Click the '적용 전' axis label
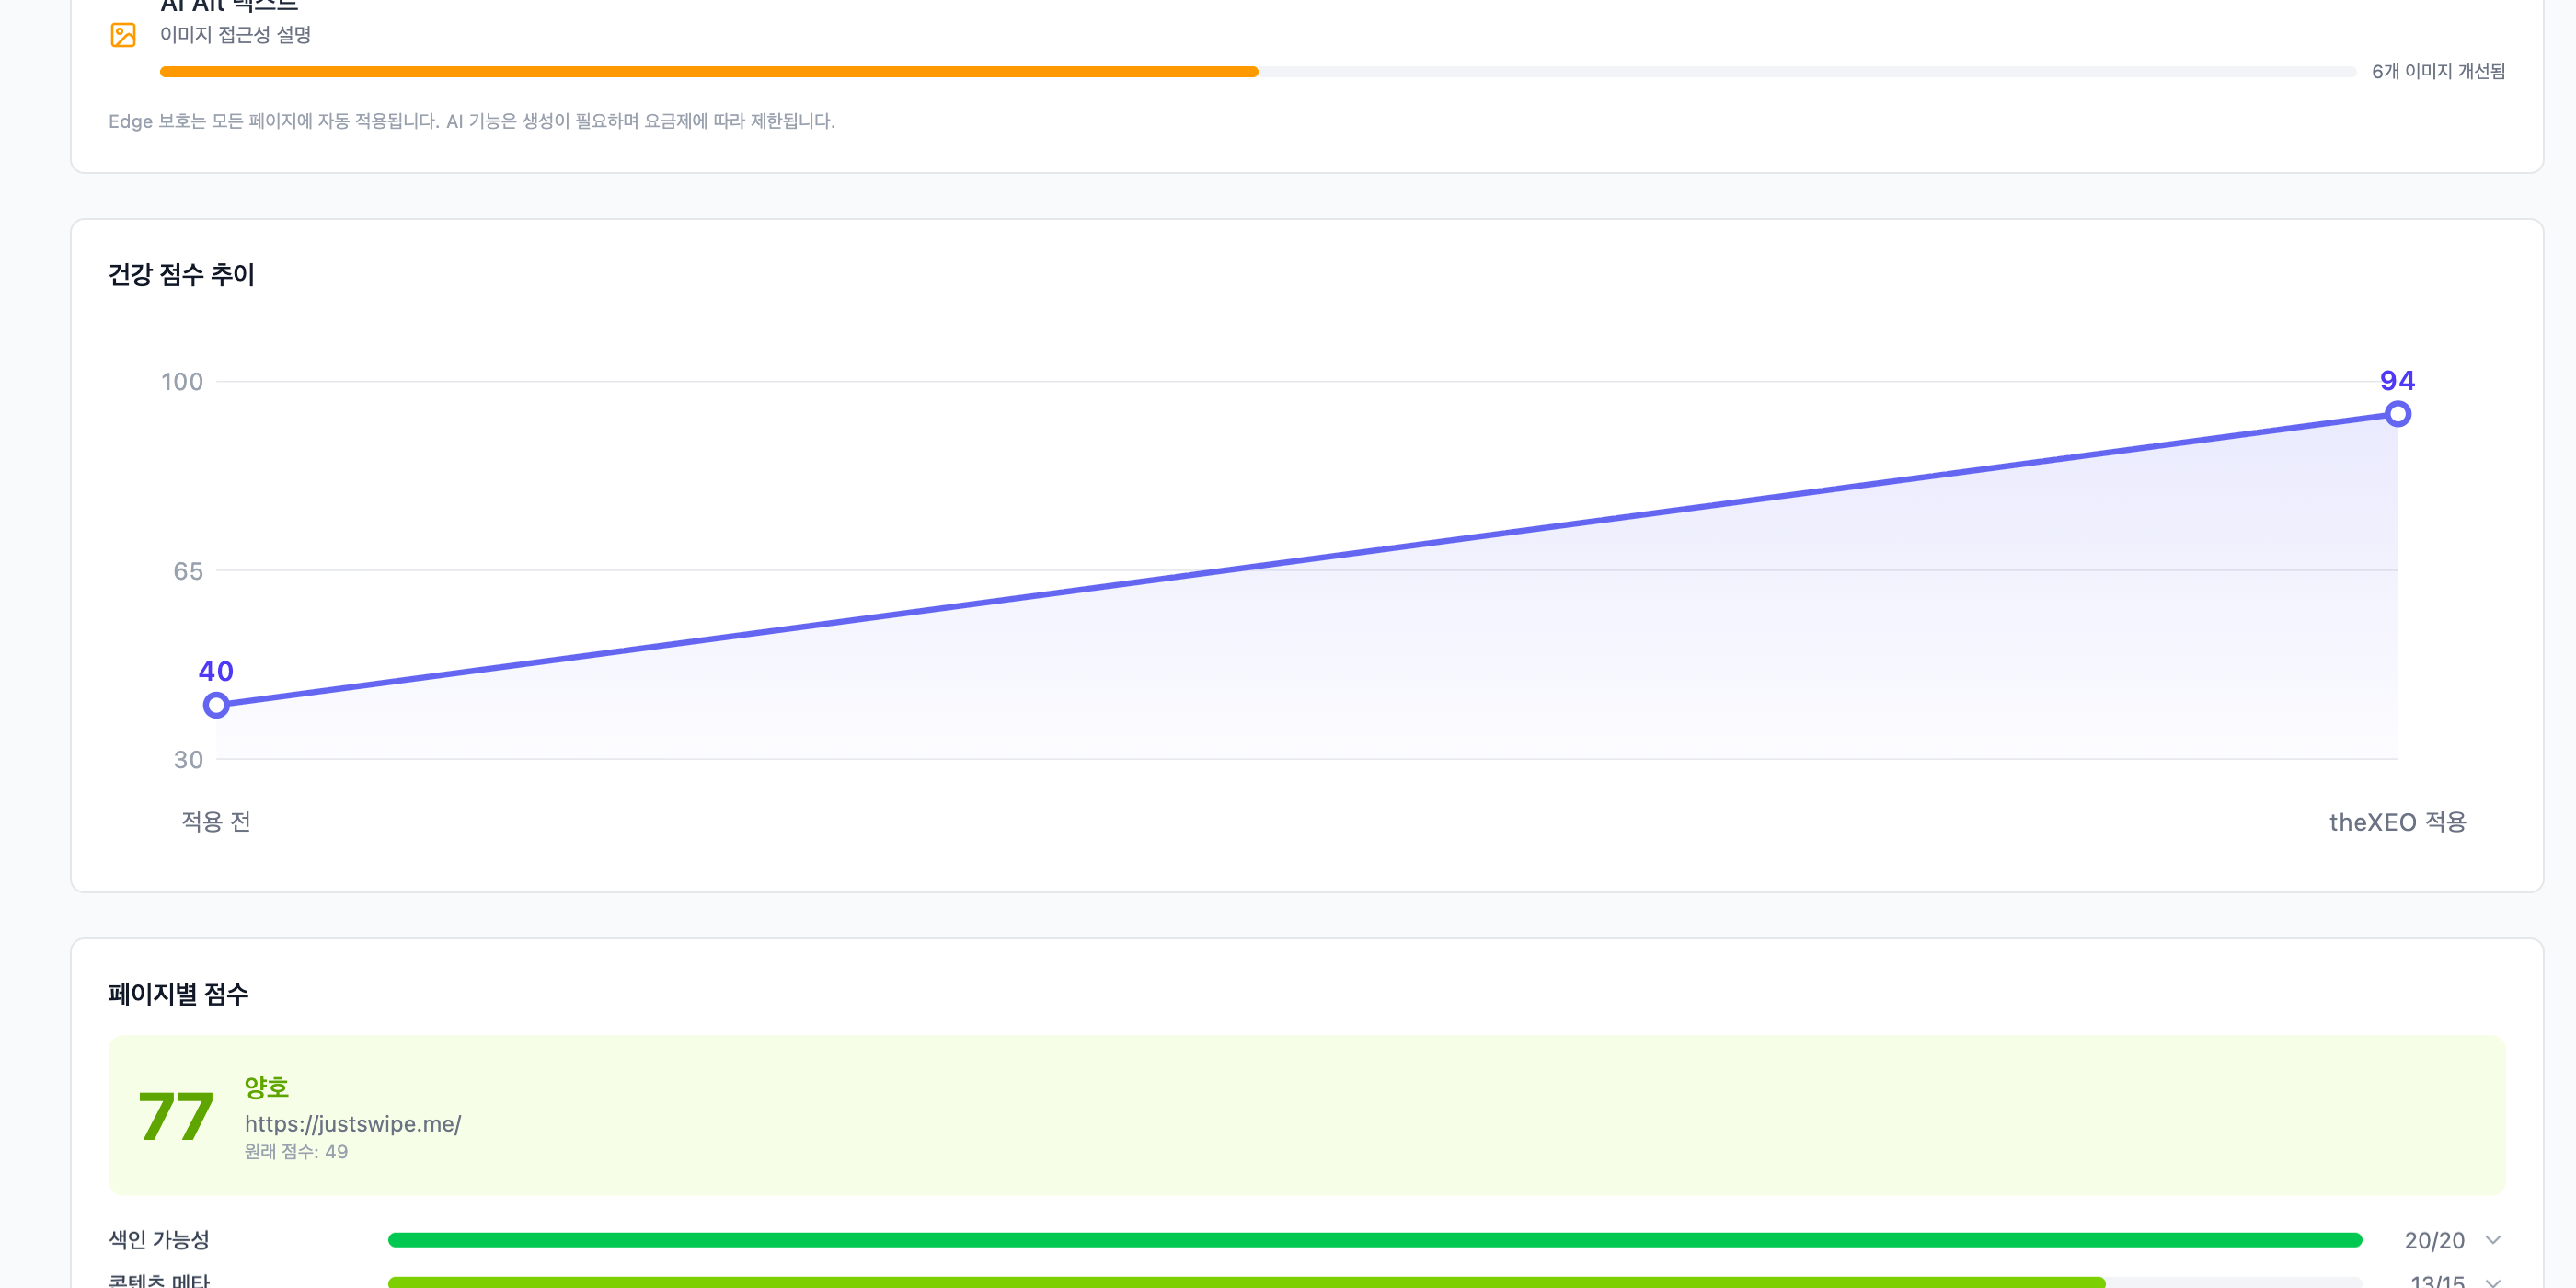Screen dimensions: 2576x1288 click(216, 822)
